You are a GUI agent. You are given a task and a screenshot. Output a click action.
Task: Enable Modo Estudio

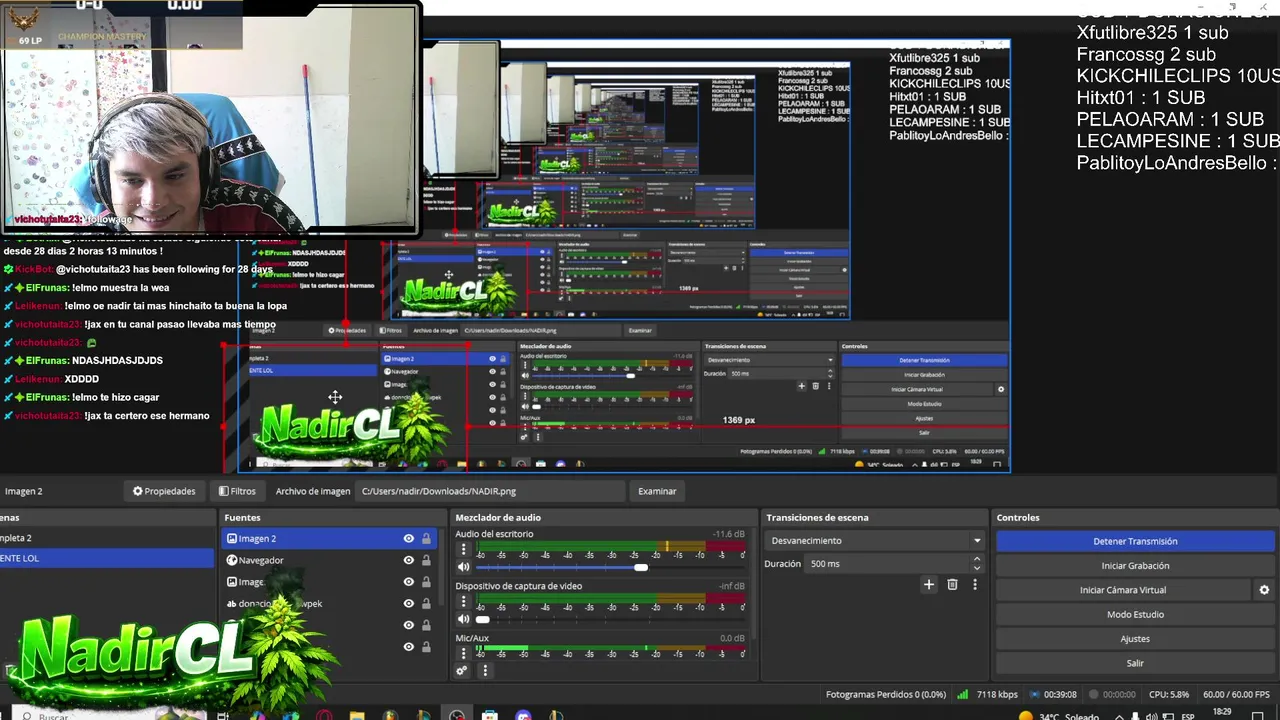tap(1135, 614)
